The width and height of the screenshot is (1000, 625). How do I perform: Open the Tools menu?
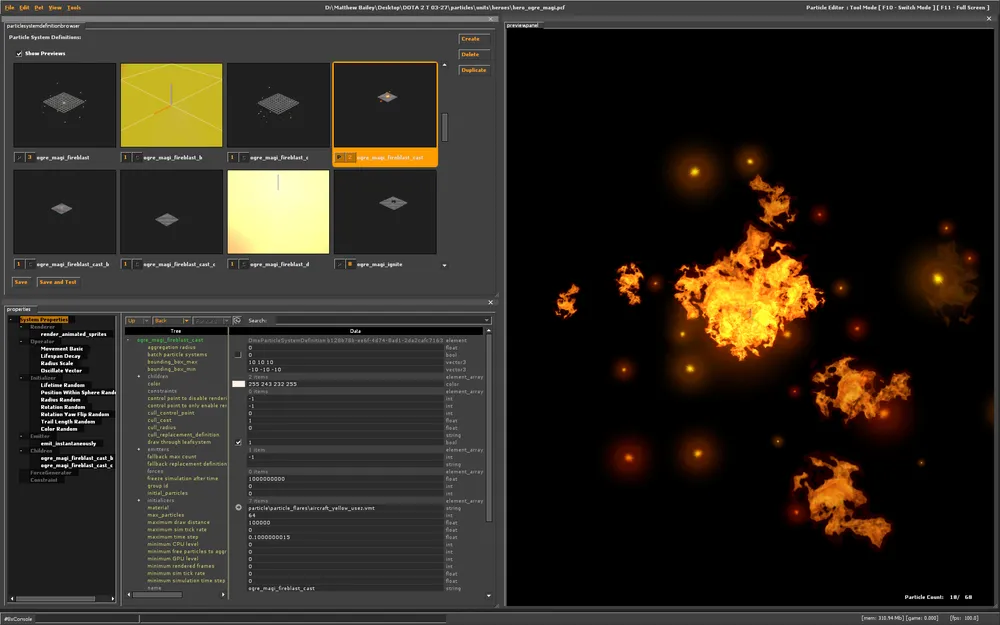[74, 7]
